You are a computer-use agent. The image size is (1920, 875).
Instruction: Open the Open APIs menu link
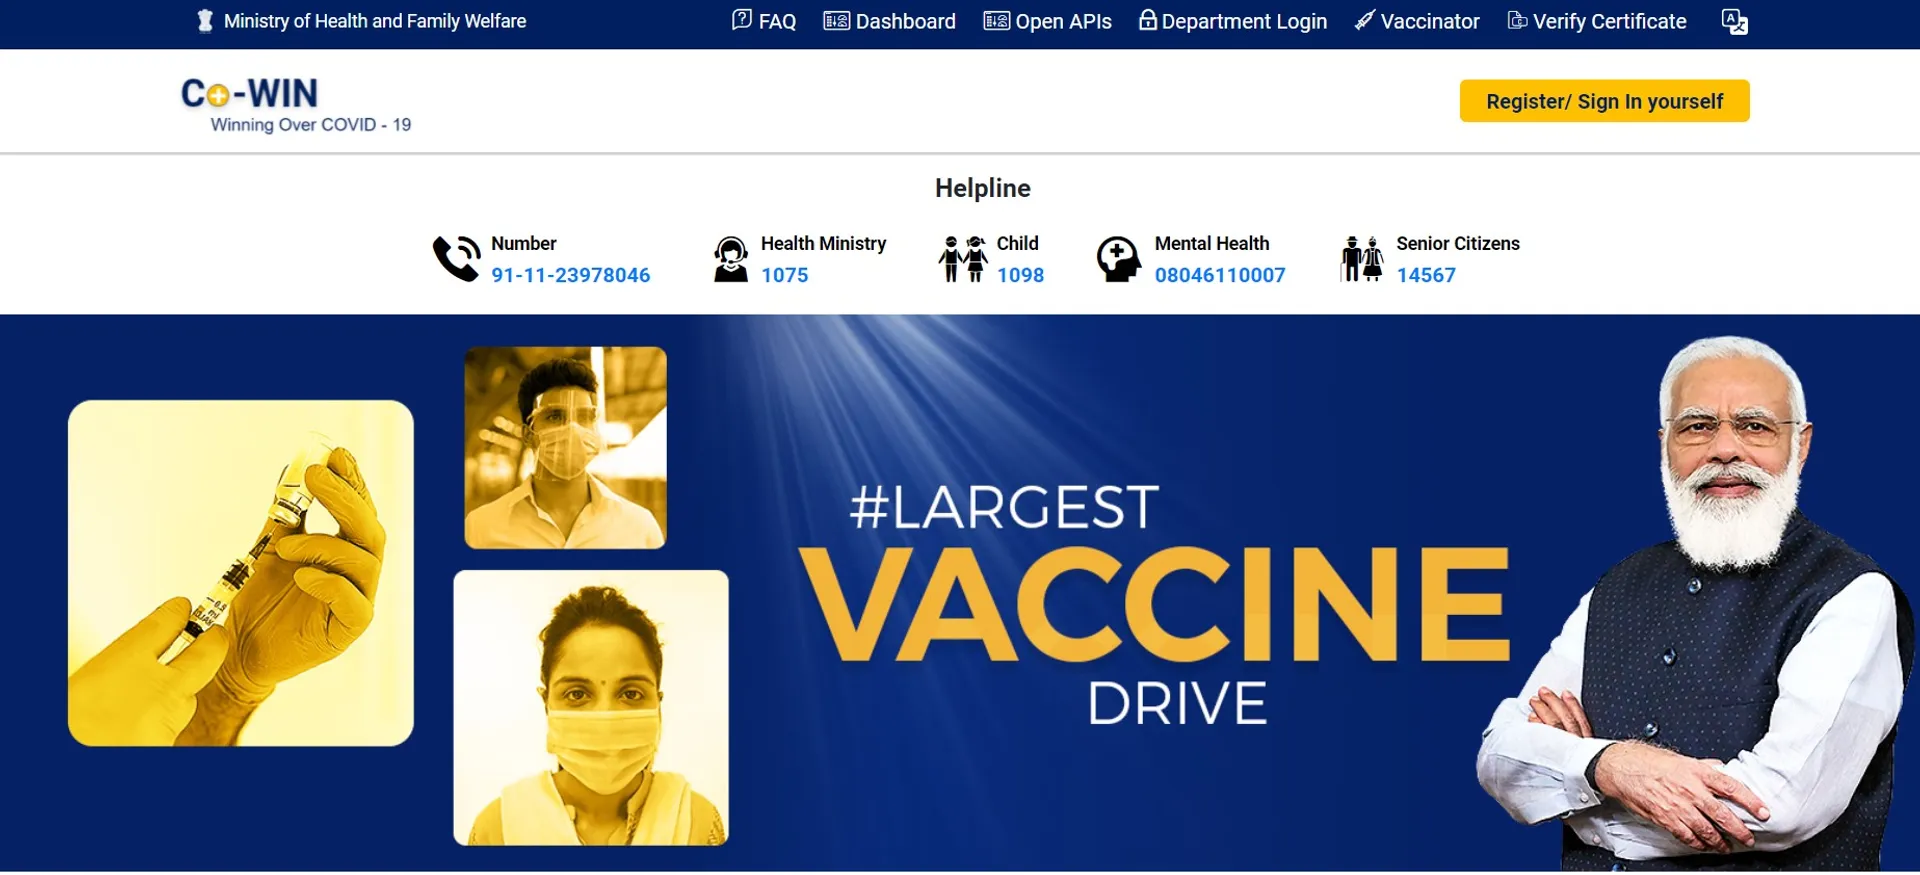click(1063, 21)
